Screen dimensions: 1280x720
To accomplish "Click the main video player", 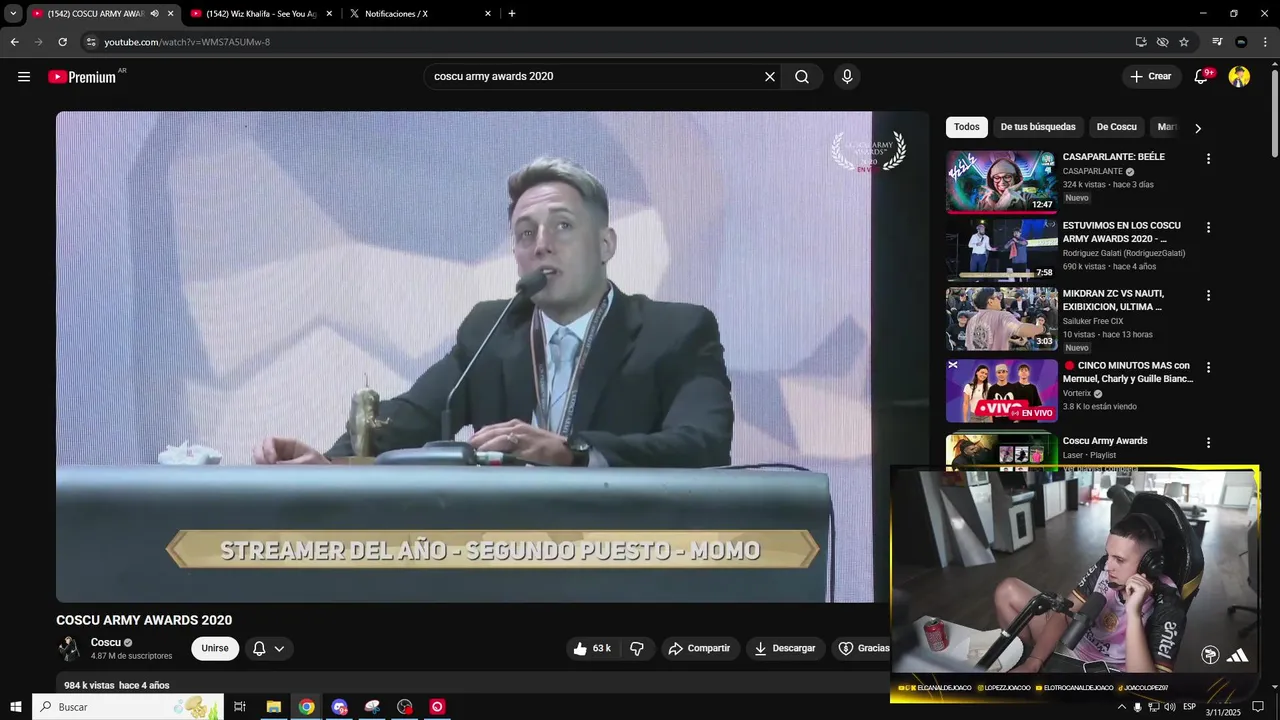I will [x=492, y=356].
